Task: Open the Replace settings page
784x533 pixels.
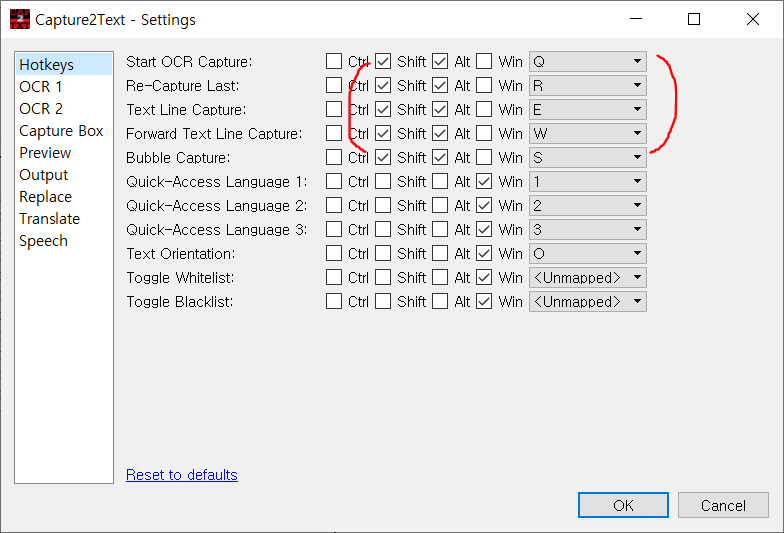Action: [64, 196]
